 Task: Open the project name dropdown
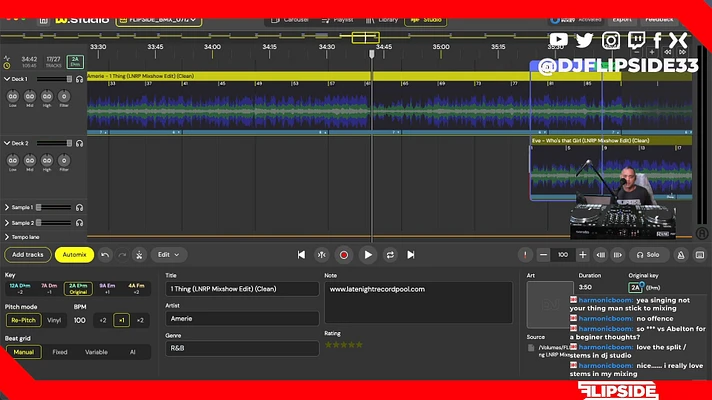coord(158,20)
